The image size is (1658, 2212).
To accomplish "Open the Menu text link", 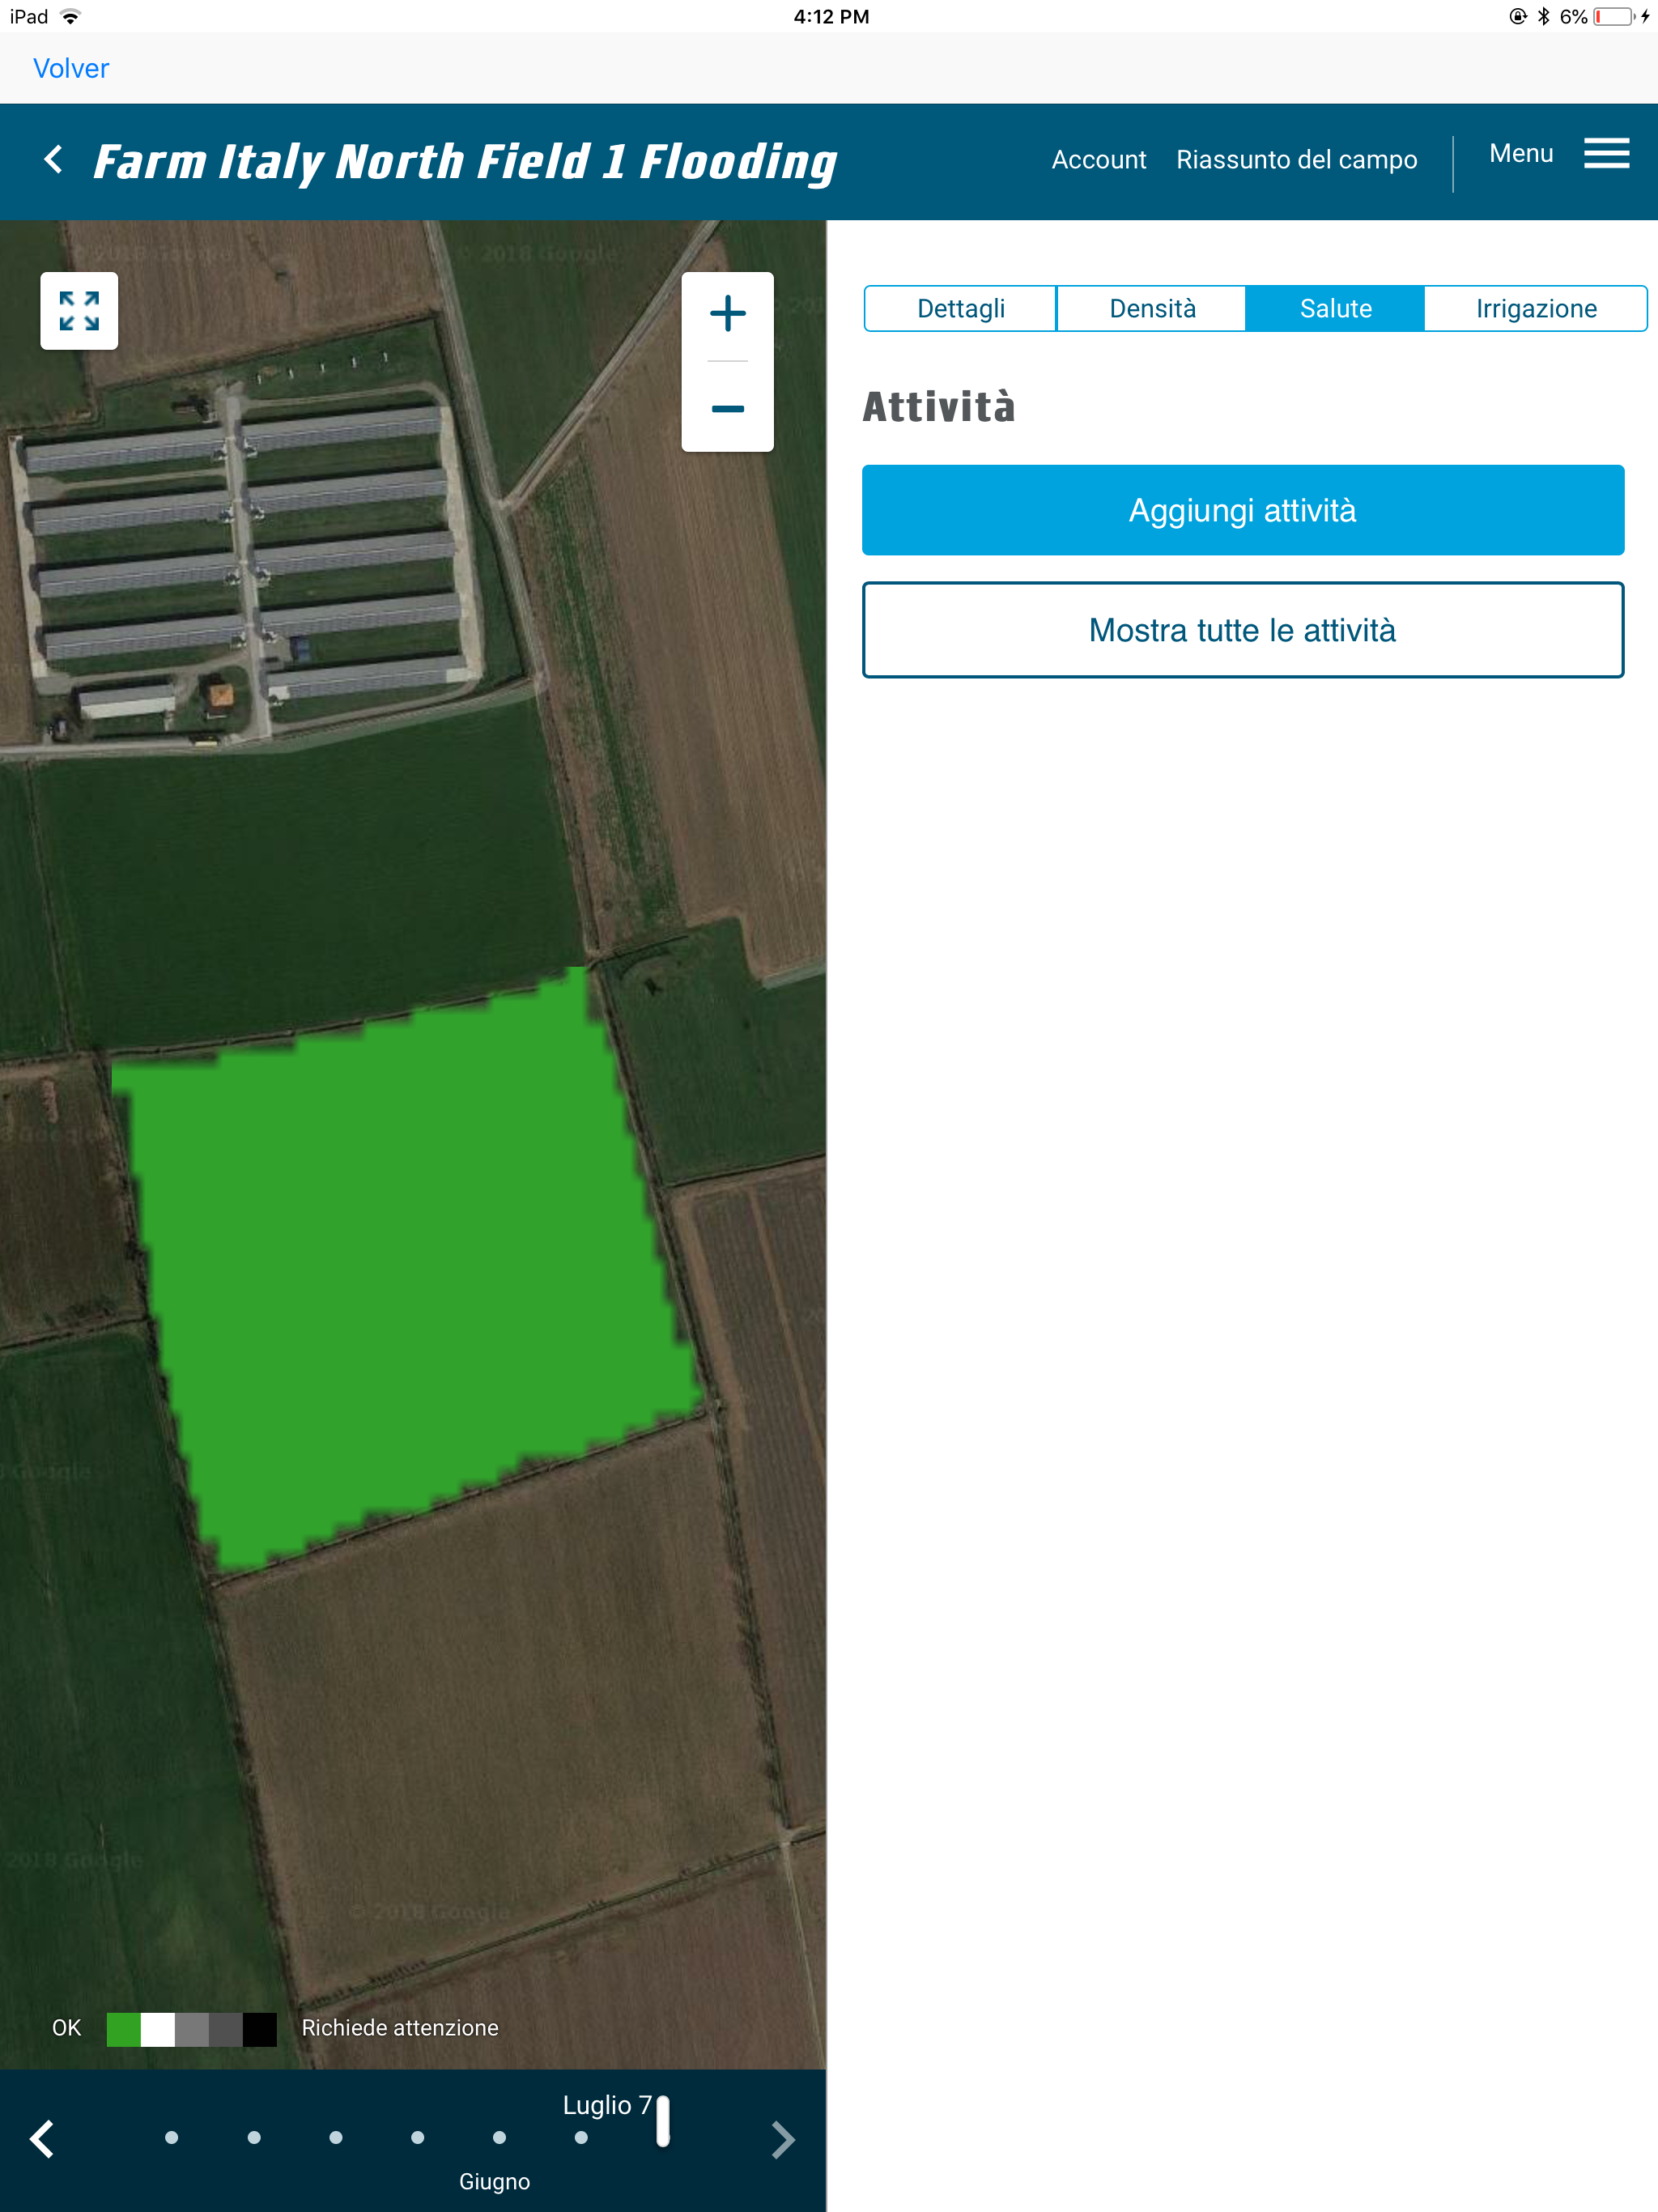I will pos(1520,153).
